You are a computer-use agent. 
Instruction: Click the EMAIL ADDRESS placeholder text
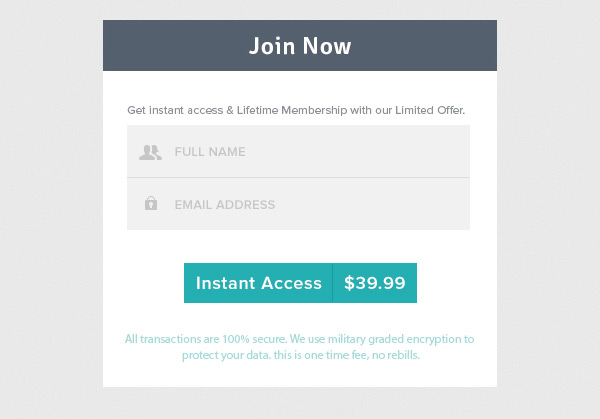[x=224, y=204]
